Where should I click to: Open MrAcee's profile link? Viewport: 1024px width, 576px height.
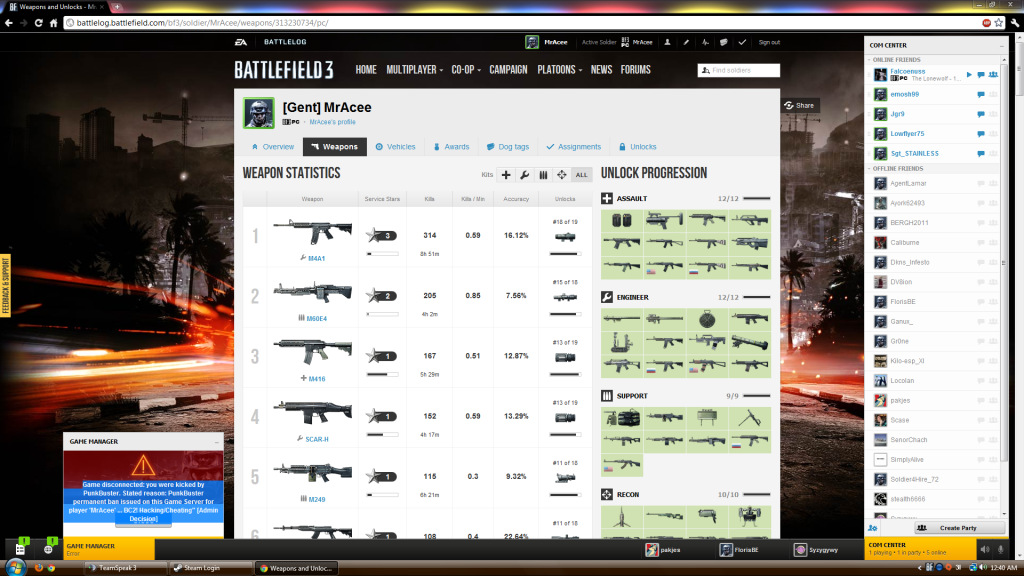[x=332, y=122]
